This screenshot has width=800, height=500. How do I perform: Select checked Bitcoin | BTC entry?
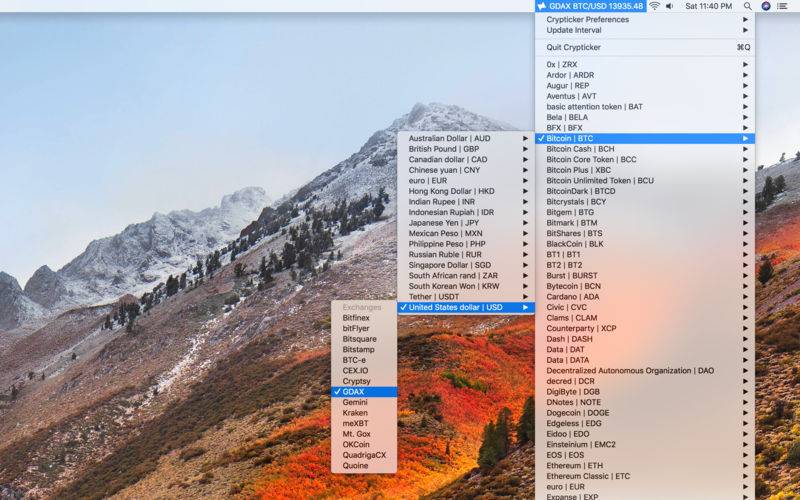pos(645,138)
